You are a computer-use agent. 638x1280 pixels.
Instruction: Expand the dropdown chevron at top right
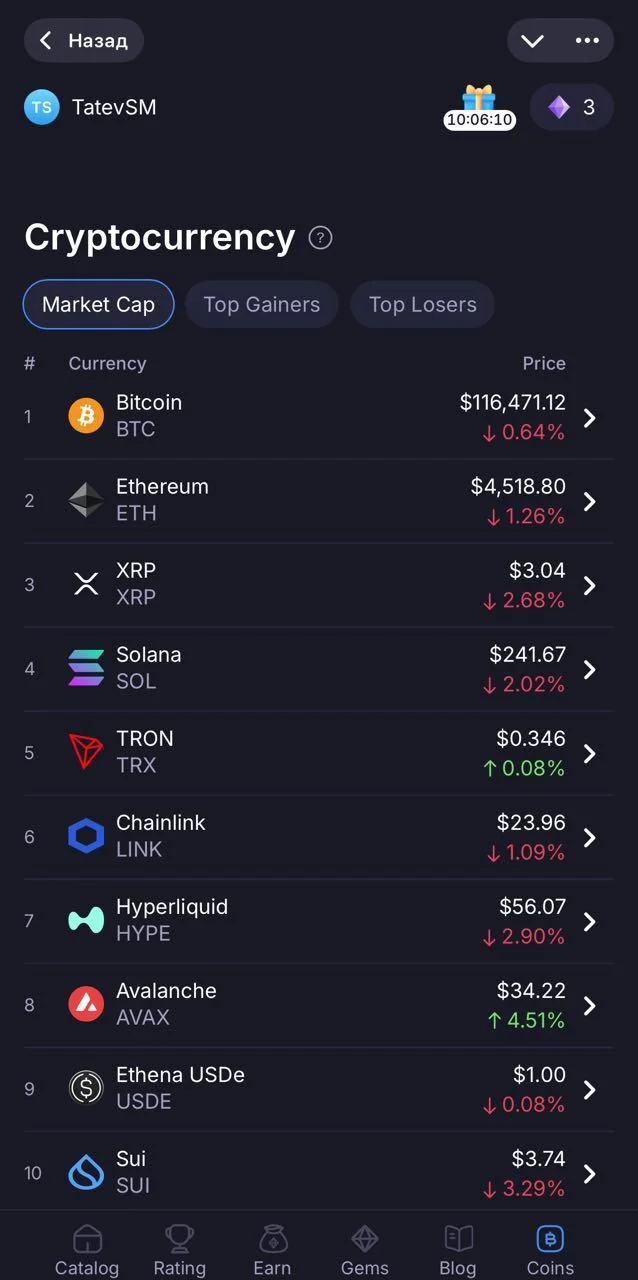click(x=532, y=41)
